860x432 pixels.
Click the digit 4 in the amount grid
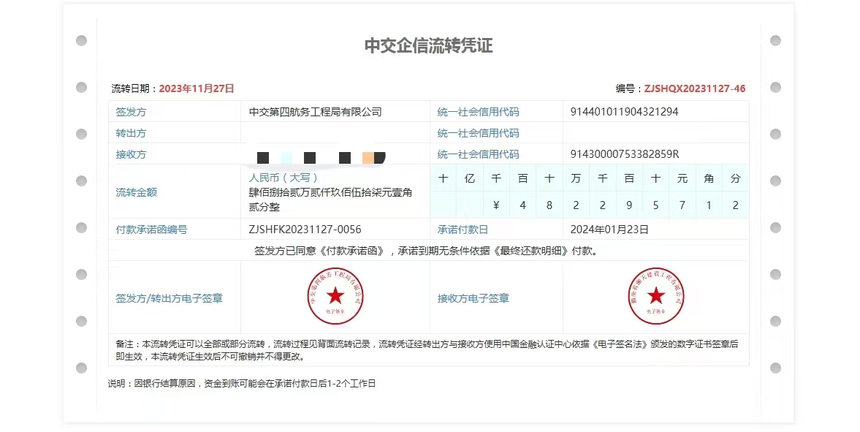pyautogui.click(x=523, y=205)
